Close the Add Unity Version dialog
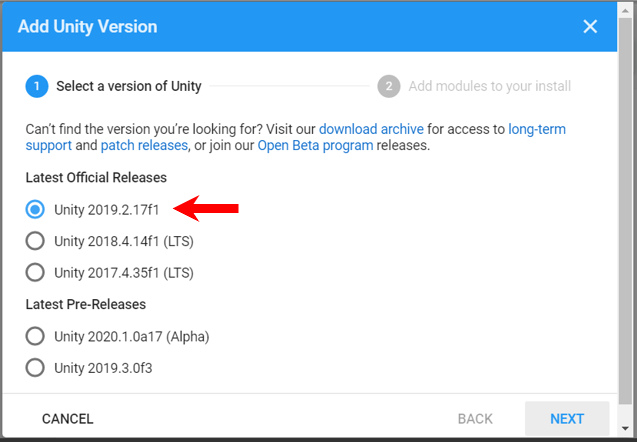Screen dimensions: 637x442 click(590, 26)
